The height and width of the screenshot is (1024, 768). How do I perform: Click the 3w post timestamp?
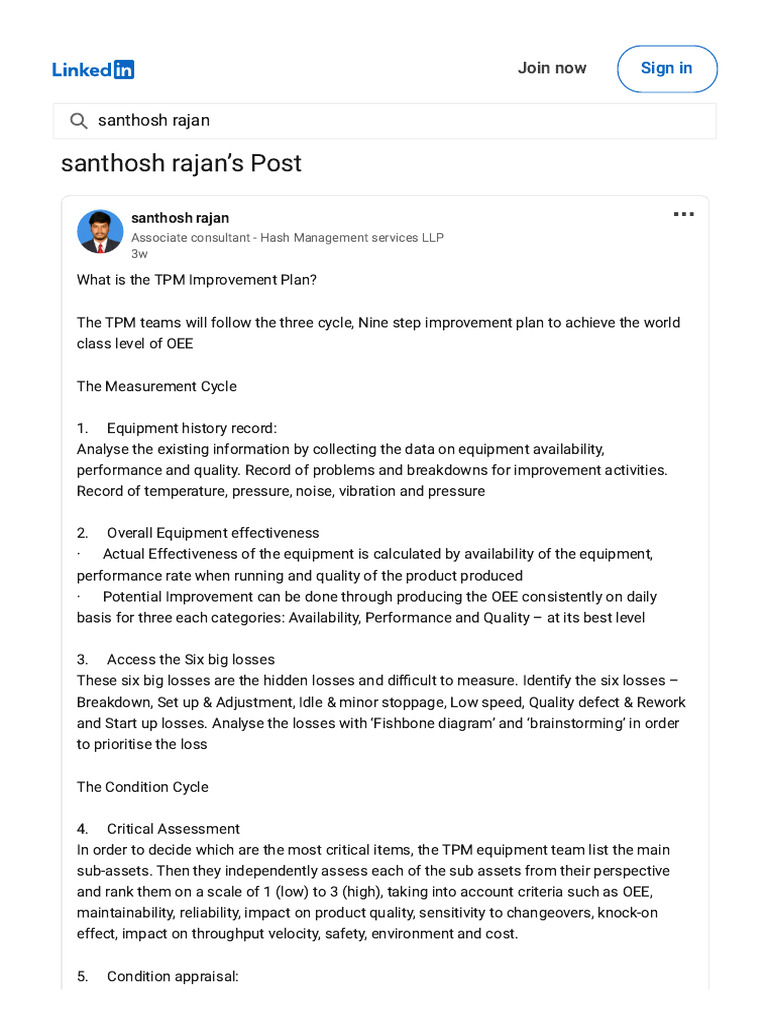(139, 254)
